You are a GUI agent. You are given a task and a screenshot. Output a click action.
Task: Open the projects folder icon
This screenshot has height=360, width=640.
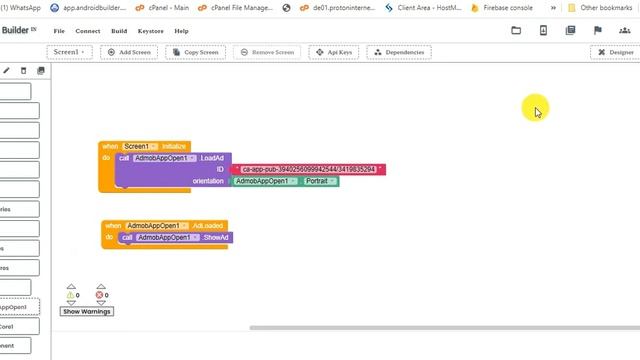(516, 31)
